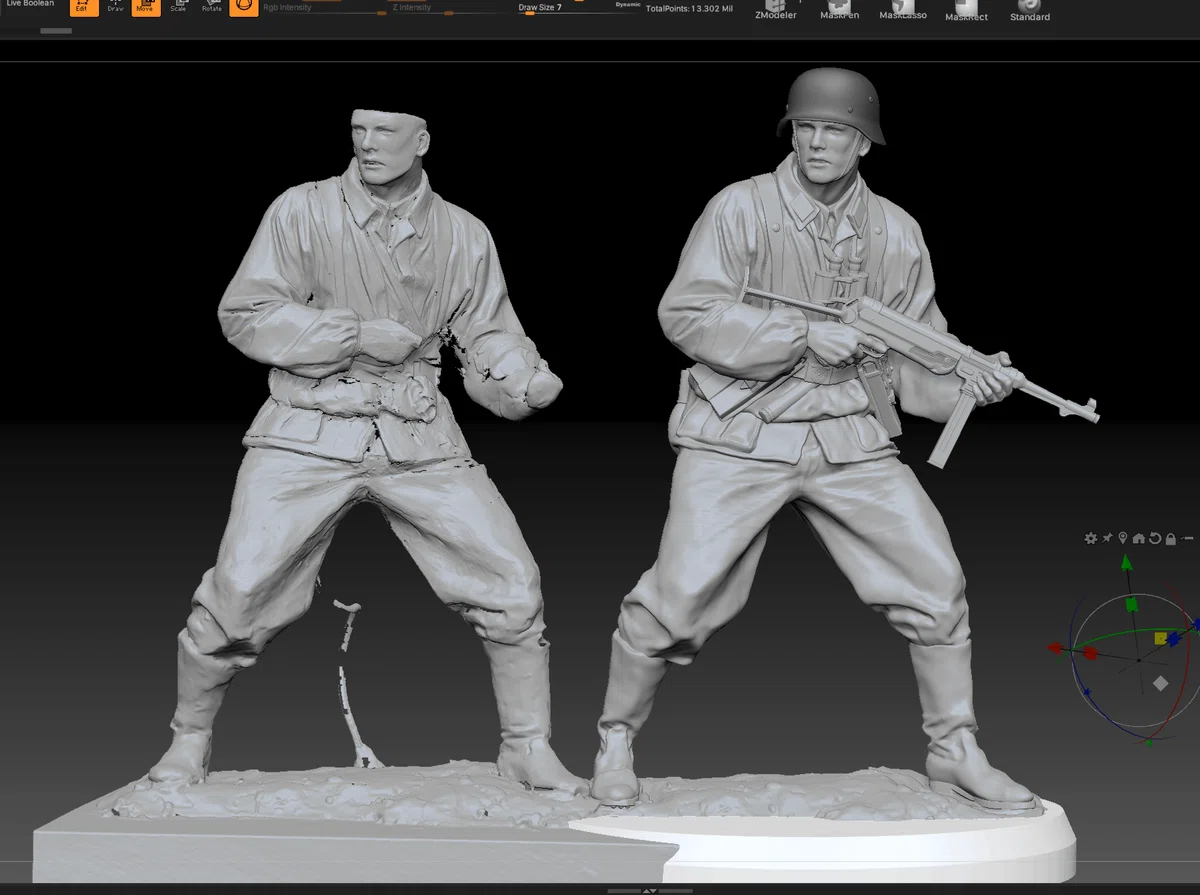Click the gizmo sticky pin icon
Screen dimensions: 1200x895
[1107, 538]
